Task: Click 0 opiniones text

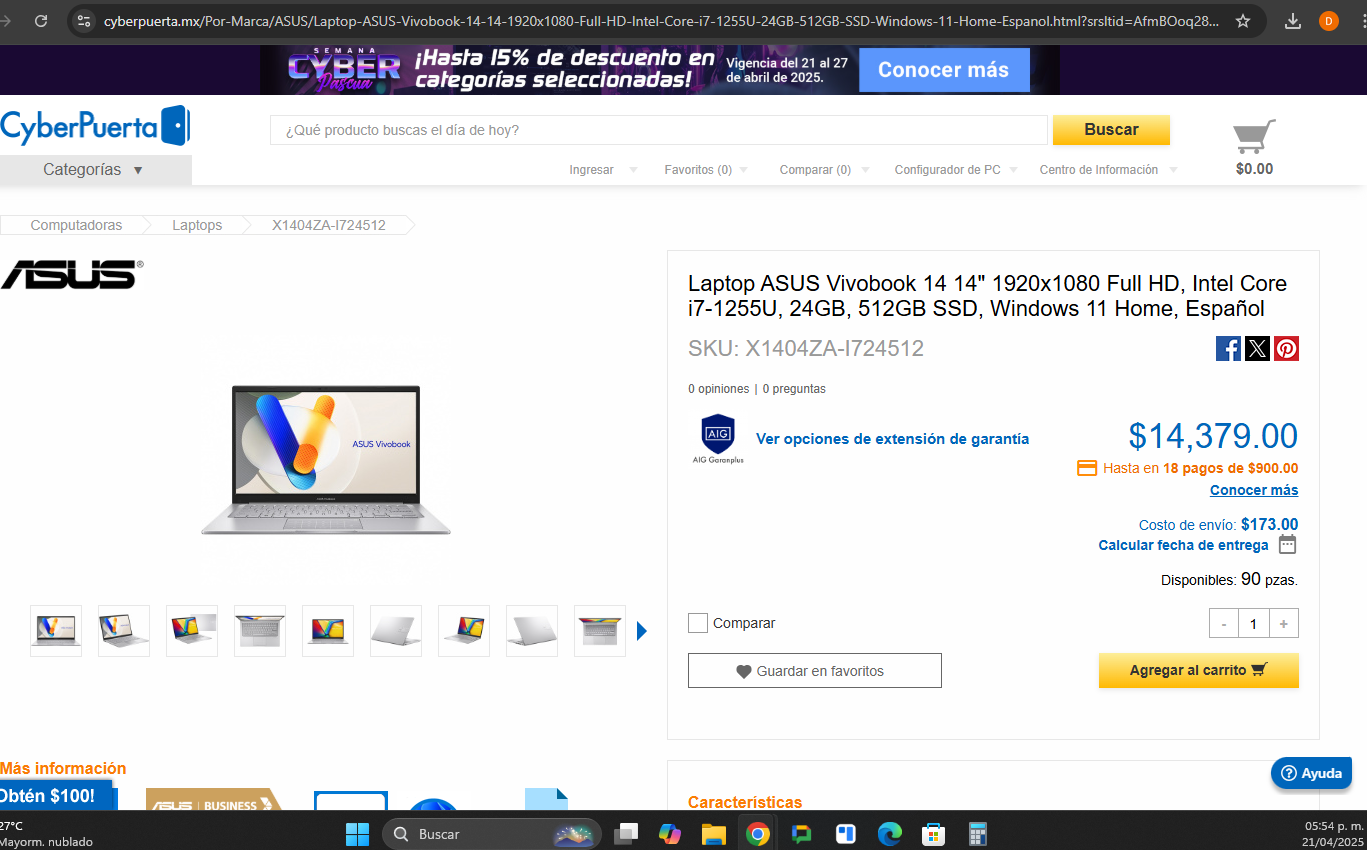Action: click(x=718, y=389)
